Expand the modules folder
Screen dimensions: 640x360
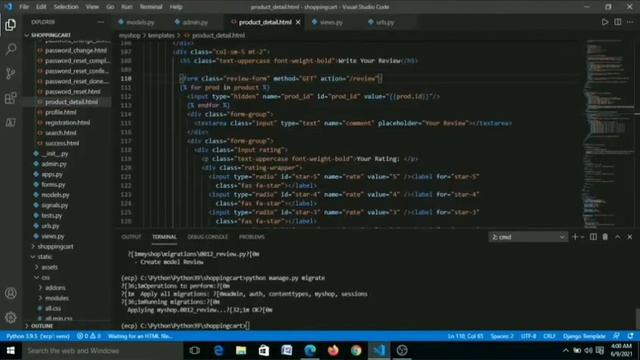pyautogui.click(x=53, y=298)
